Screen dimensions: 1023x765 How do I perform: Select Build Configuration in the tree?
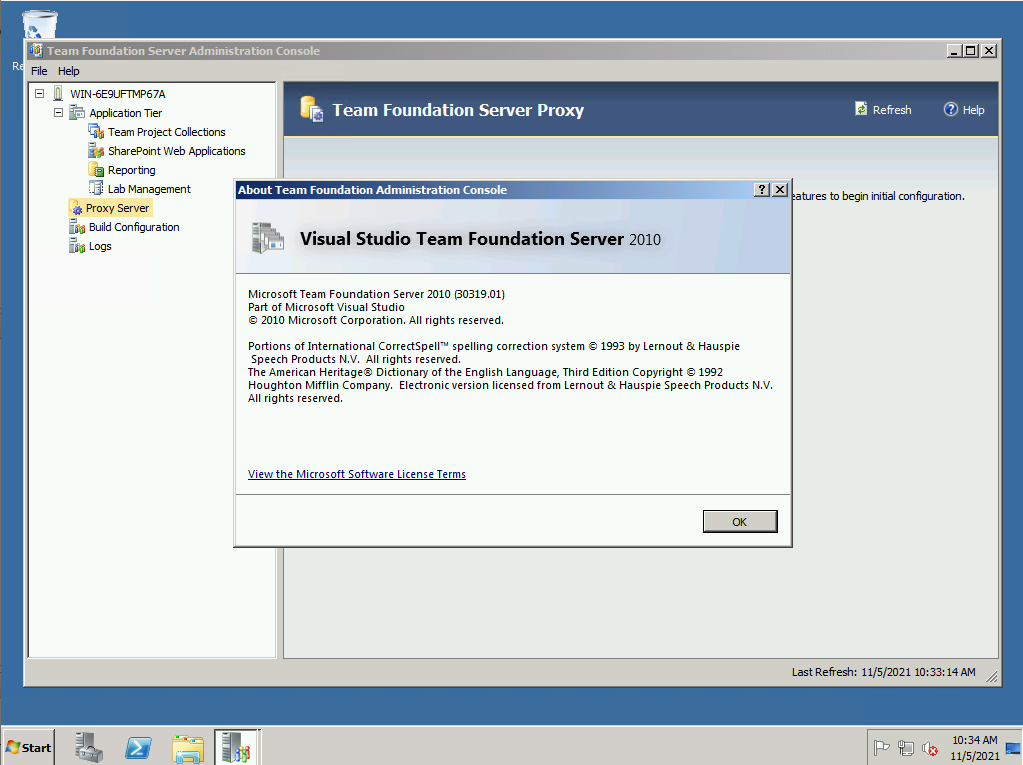pyautogui.click(x=134, y=227)
